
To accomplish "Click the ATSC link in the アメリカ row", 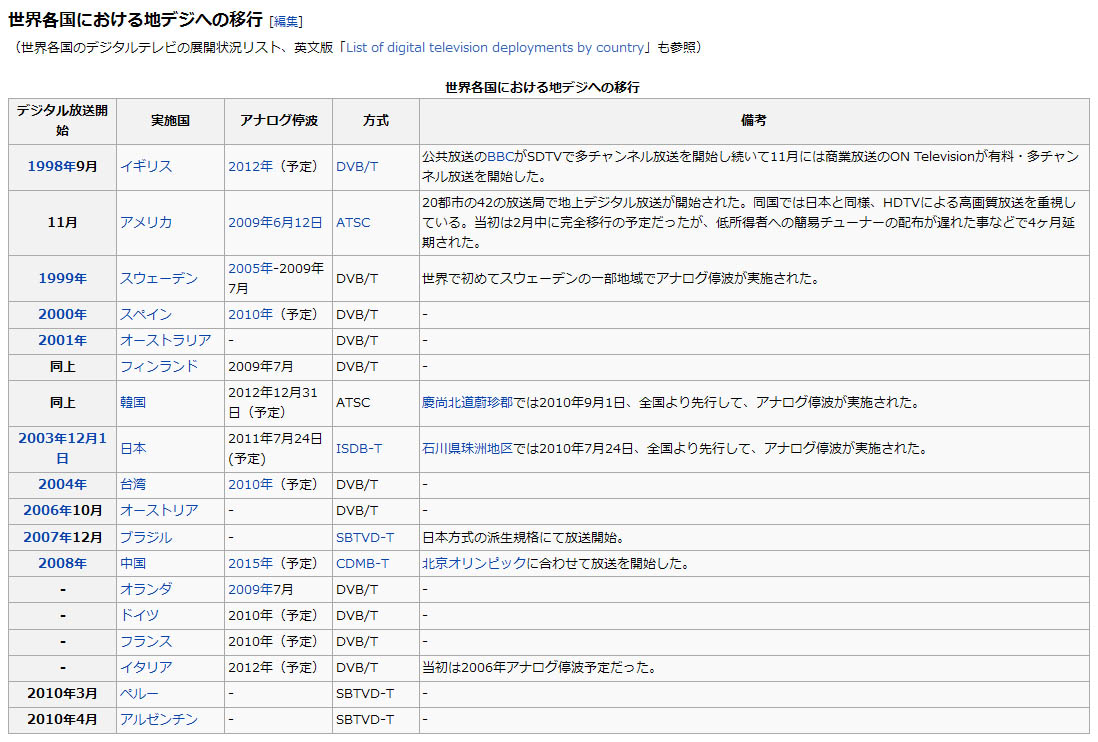I will (353, 222).
